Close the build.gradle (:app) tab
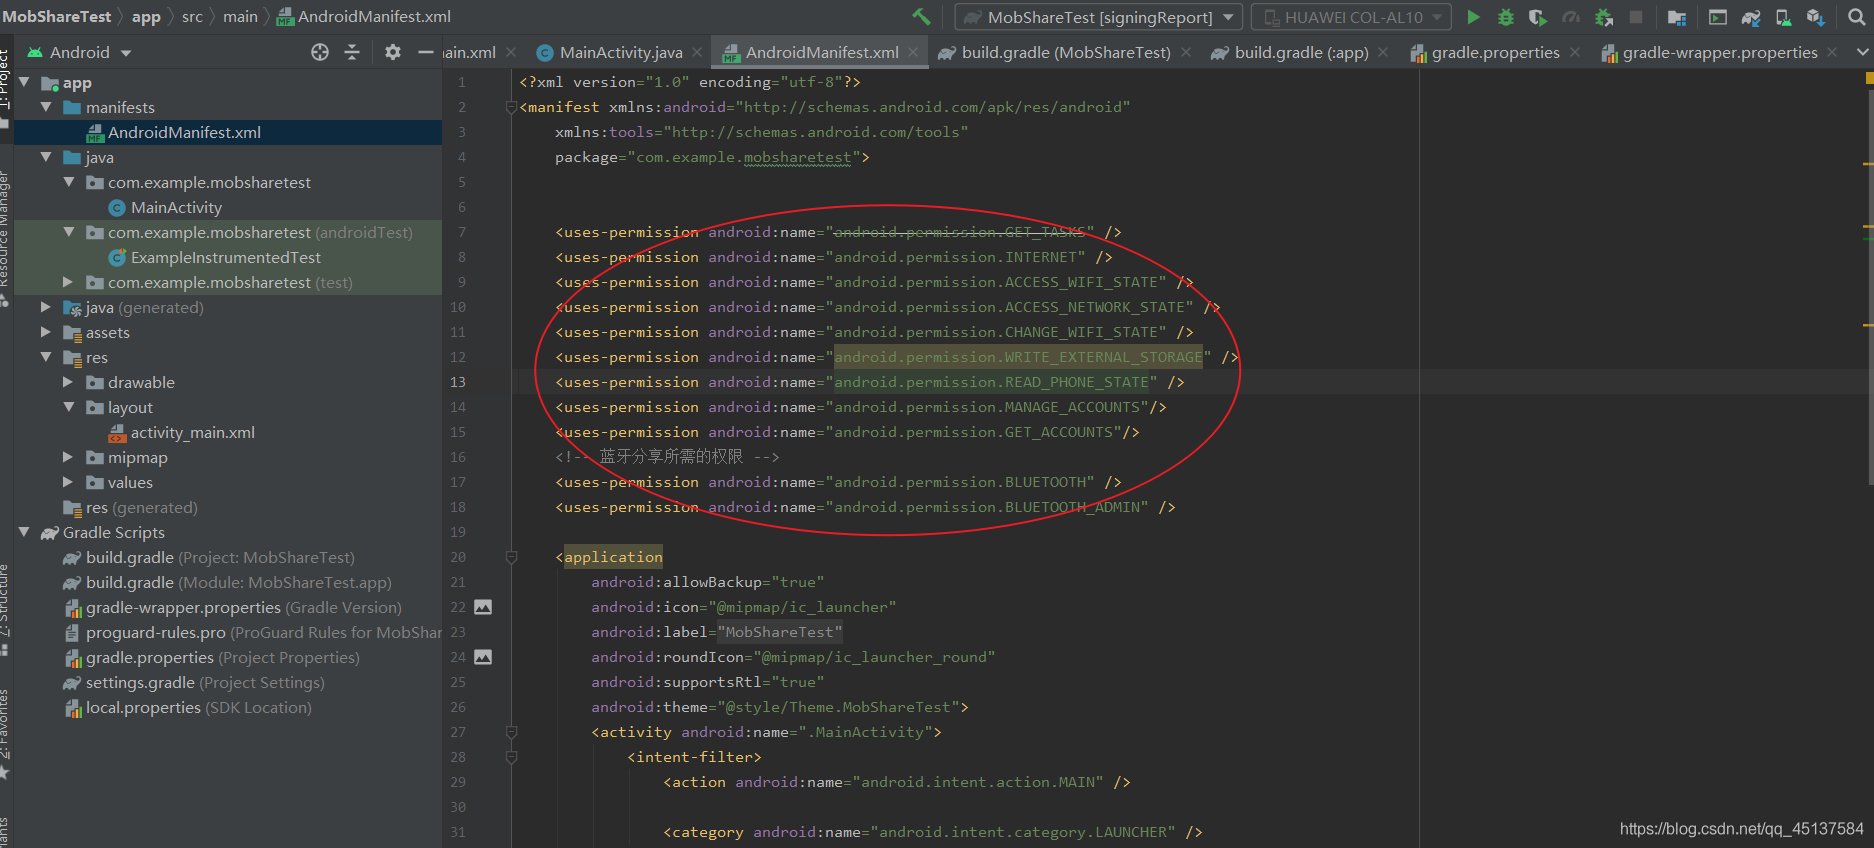This screenshot has width=1874, height=848. [x=1383, y=52]
